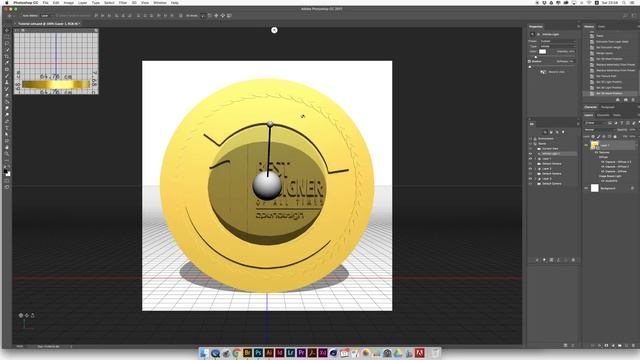
Task: Select the Eraser tool
Action: [7, 96]
